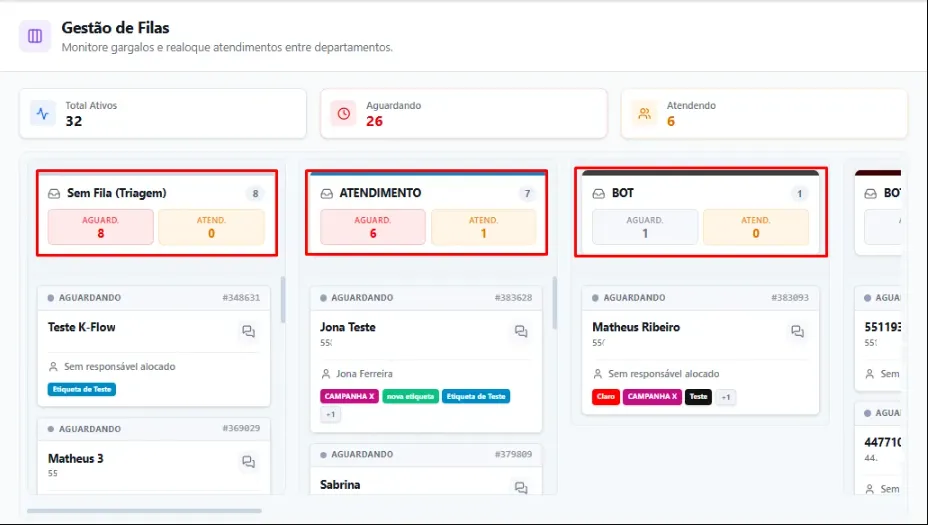Viewport: 928px width, 525px height.
Task: Click the pulse icon in Total Ativos
Action: [x=43, y=114]
